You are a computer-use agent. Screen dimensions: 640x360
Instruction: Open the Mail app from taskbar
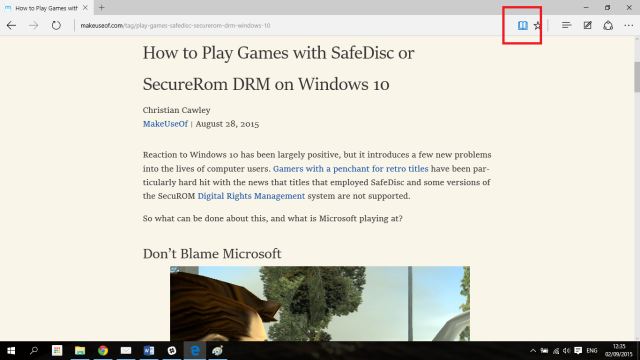(x=126, y=351)
